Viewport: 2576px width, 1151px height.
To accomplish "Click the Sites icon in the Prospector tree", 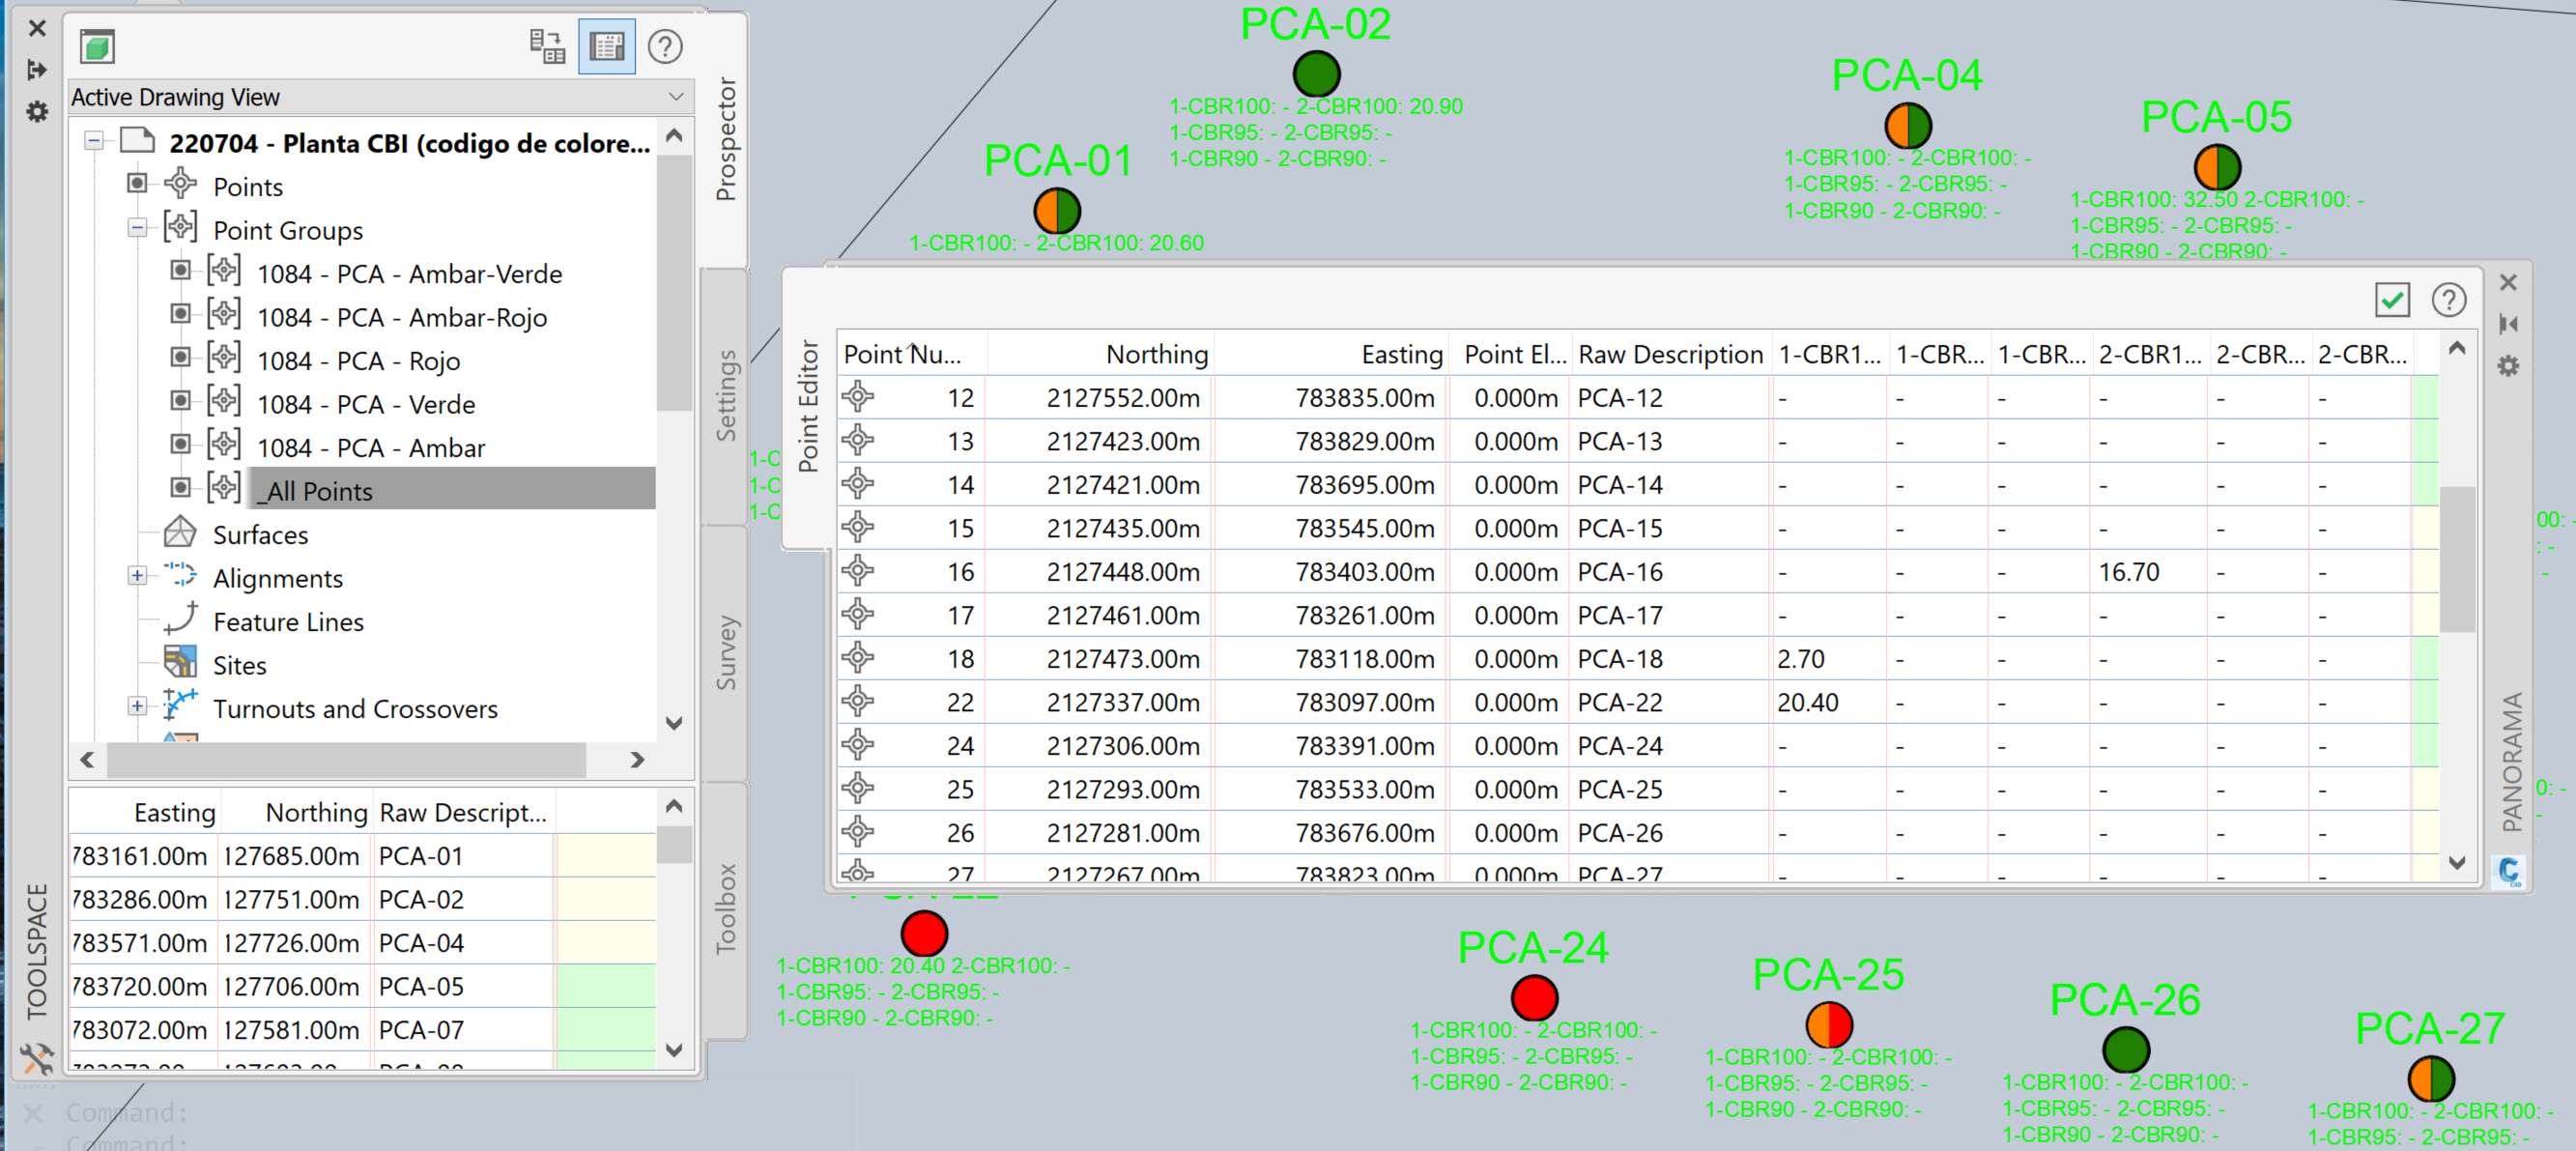I will click(180, 663).
